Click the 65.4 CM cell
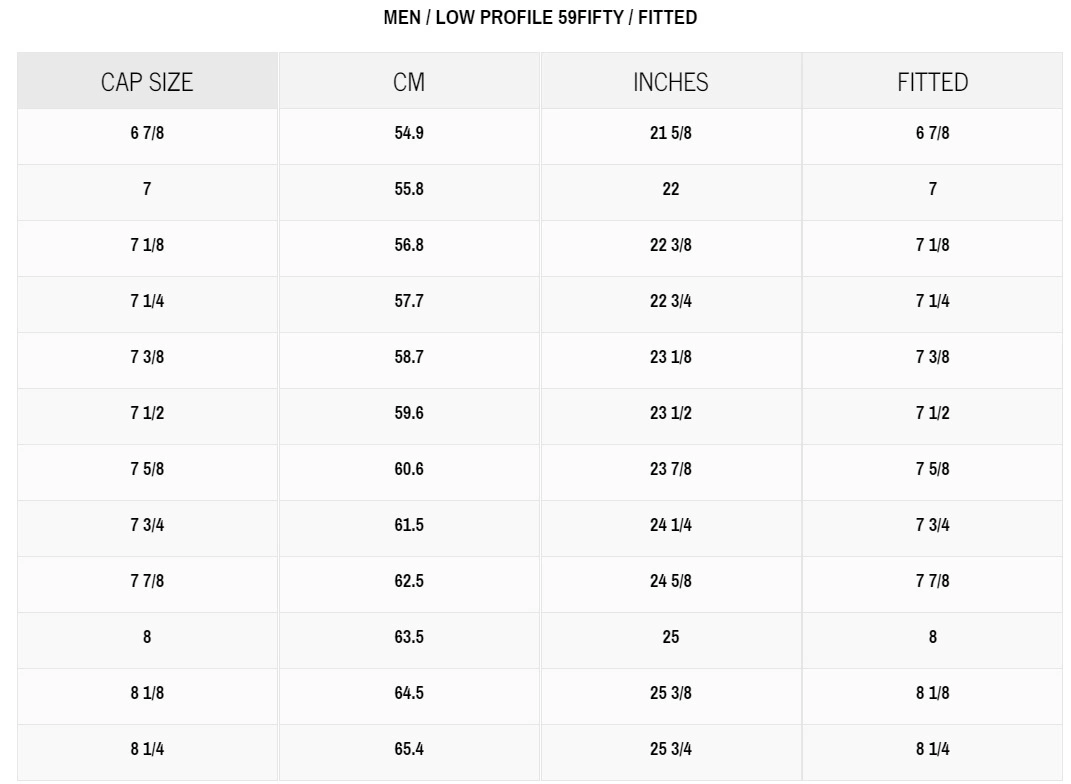The image size is (1071, 784). point(409,749)
